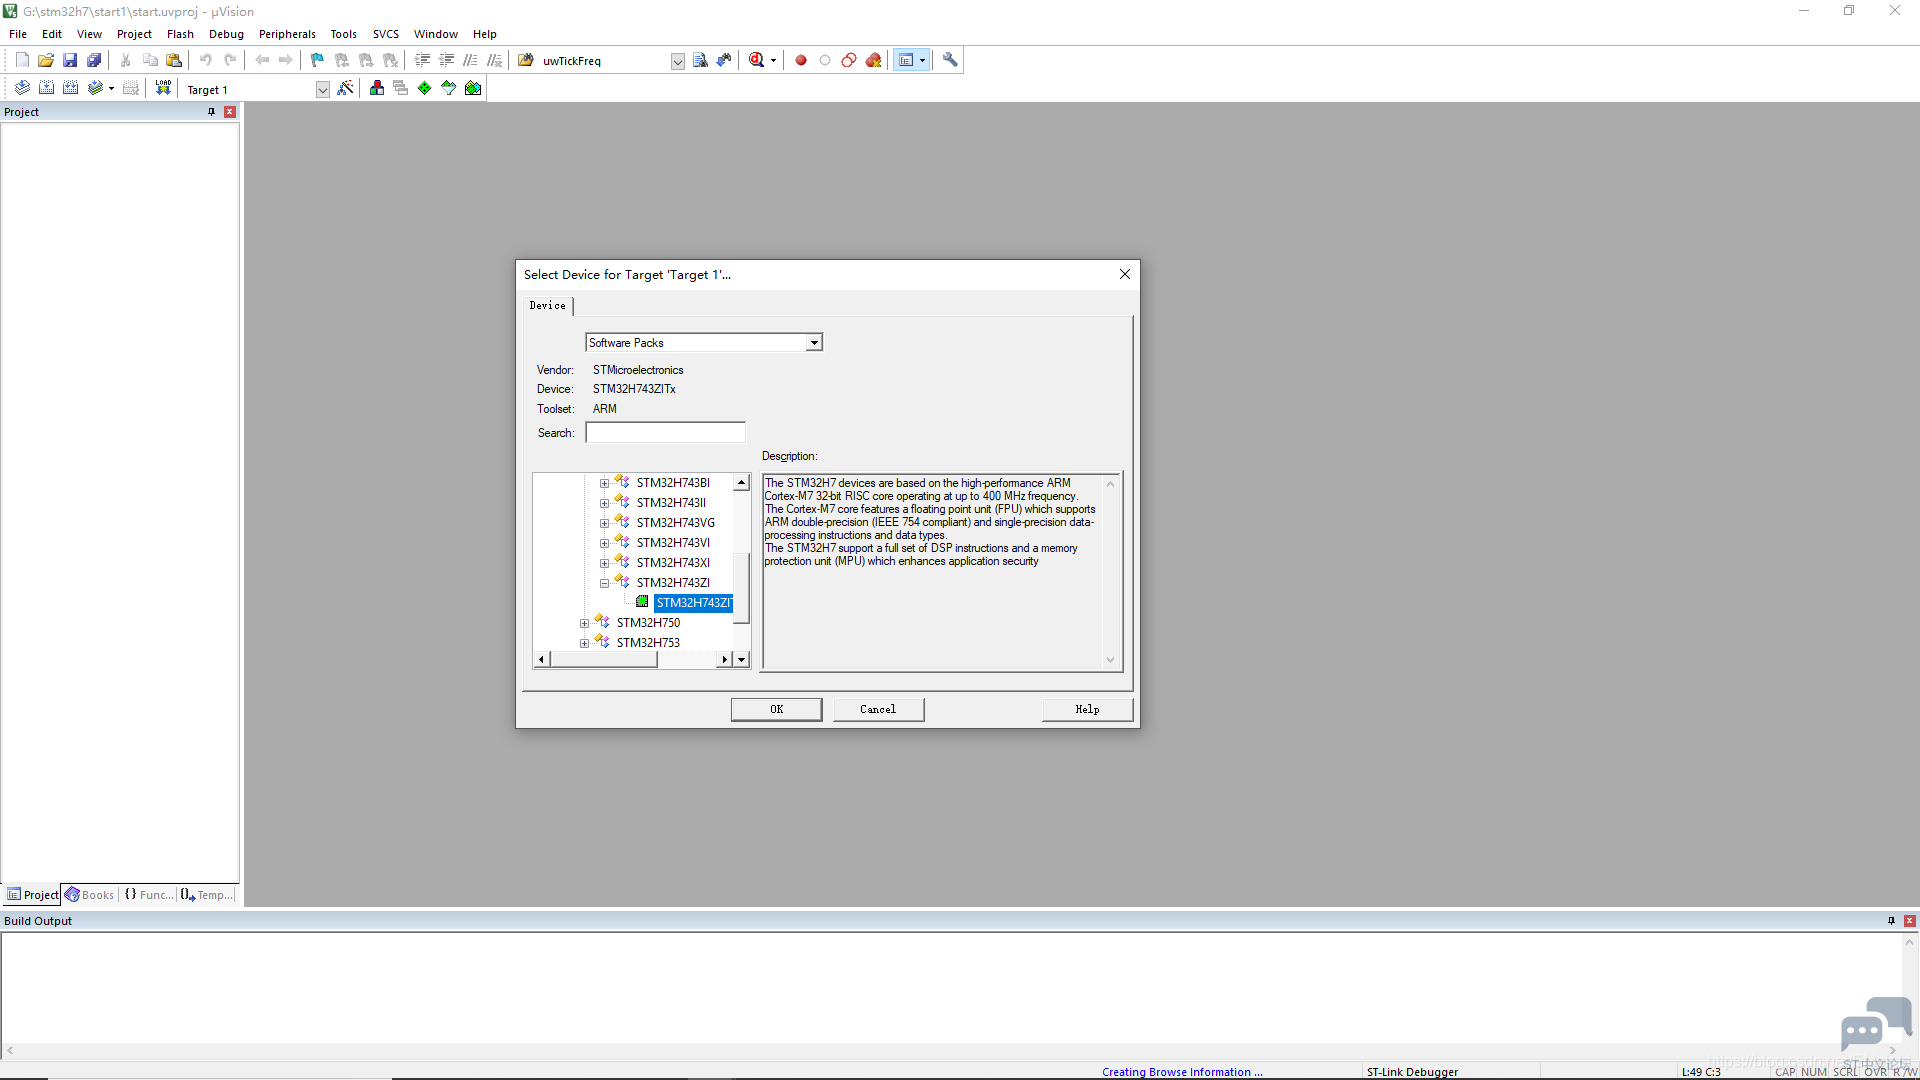Click the Help button in dialog
The image size is (1920, 1080).
pos(1087,710)
